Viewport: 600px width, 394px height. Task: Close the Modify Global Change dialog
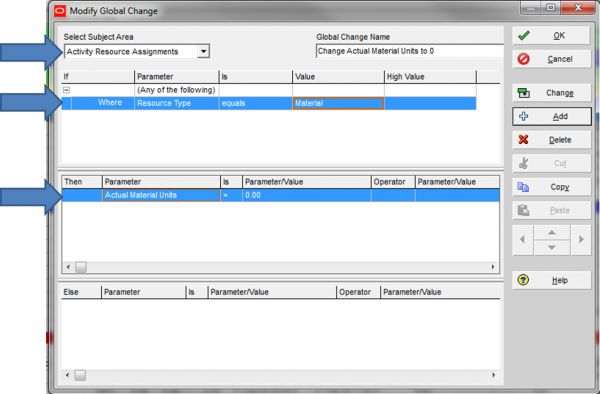click(x=578, y=7)
